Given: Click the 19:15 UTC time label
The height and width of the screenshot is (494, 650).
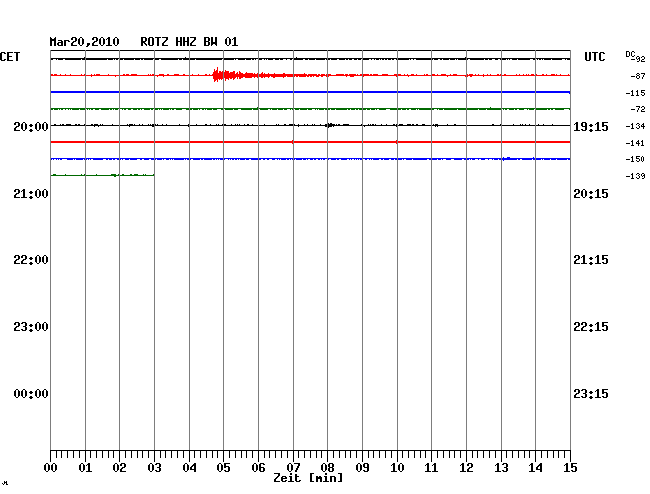Looking at the screenshot, I should pyautogui.click(x=591, y=127).
